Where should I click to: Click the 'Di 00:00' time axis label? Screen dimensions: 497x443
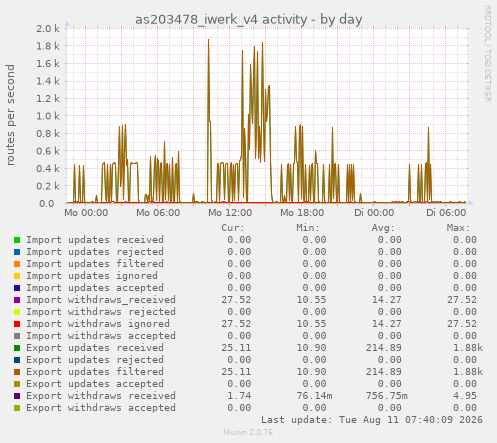coord(374,213)
